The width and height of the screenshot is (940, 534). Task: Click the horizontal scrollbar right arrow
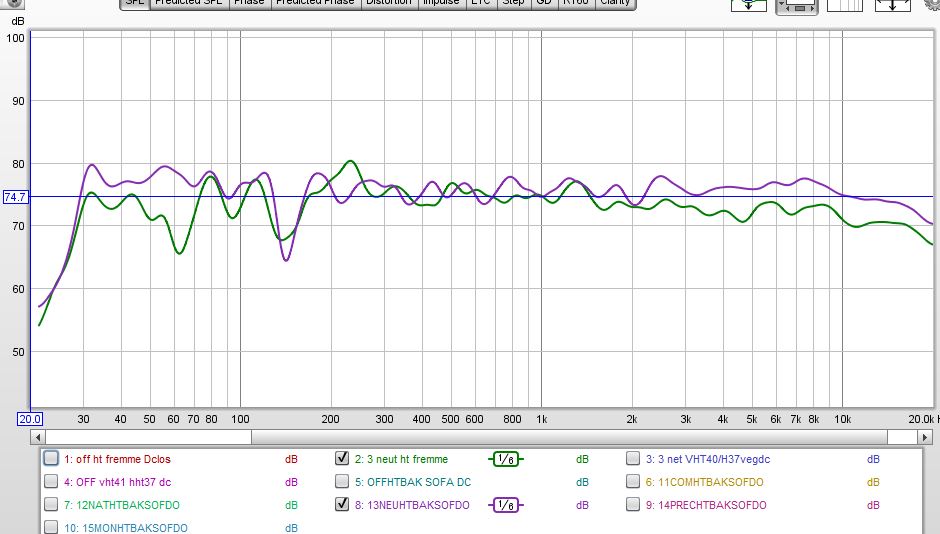(x=925, y=437)
